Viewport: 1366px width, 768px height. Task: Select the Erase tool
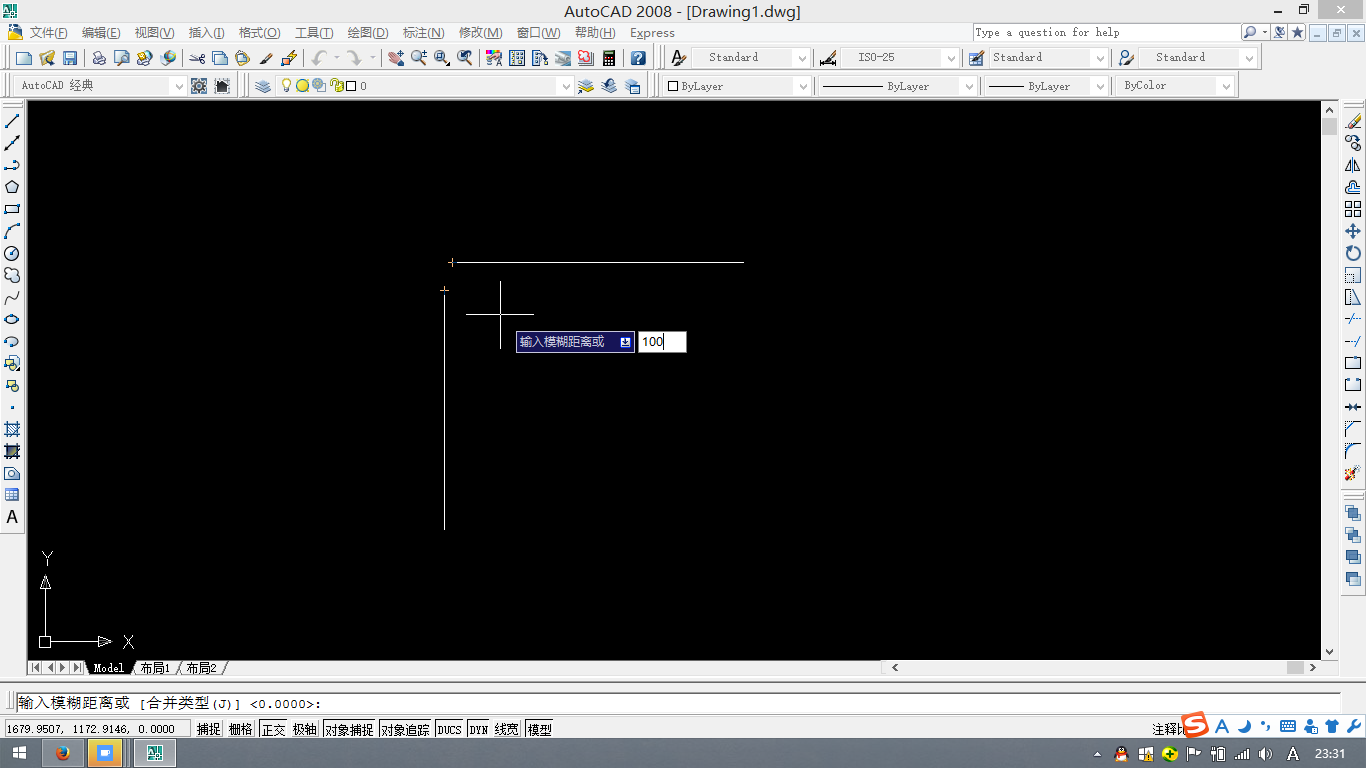(x=1353, y=121)
